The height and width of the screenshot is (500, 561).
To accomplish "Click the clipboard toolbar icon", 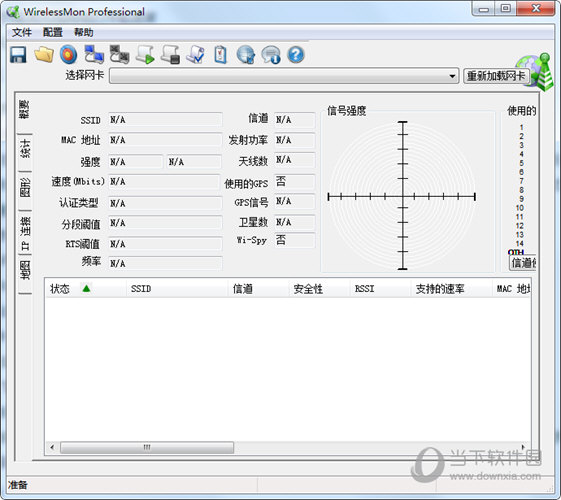I will 220,55.
